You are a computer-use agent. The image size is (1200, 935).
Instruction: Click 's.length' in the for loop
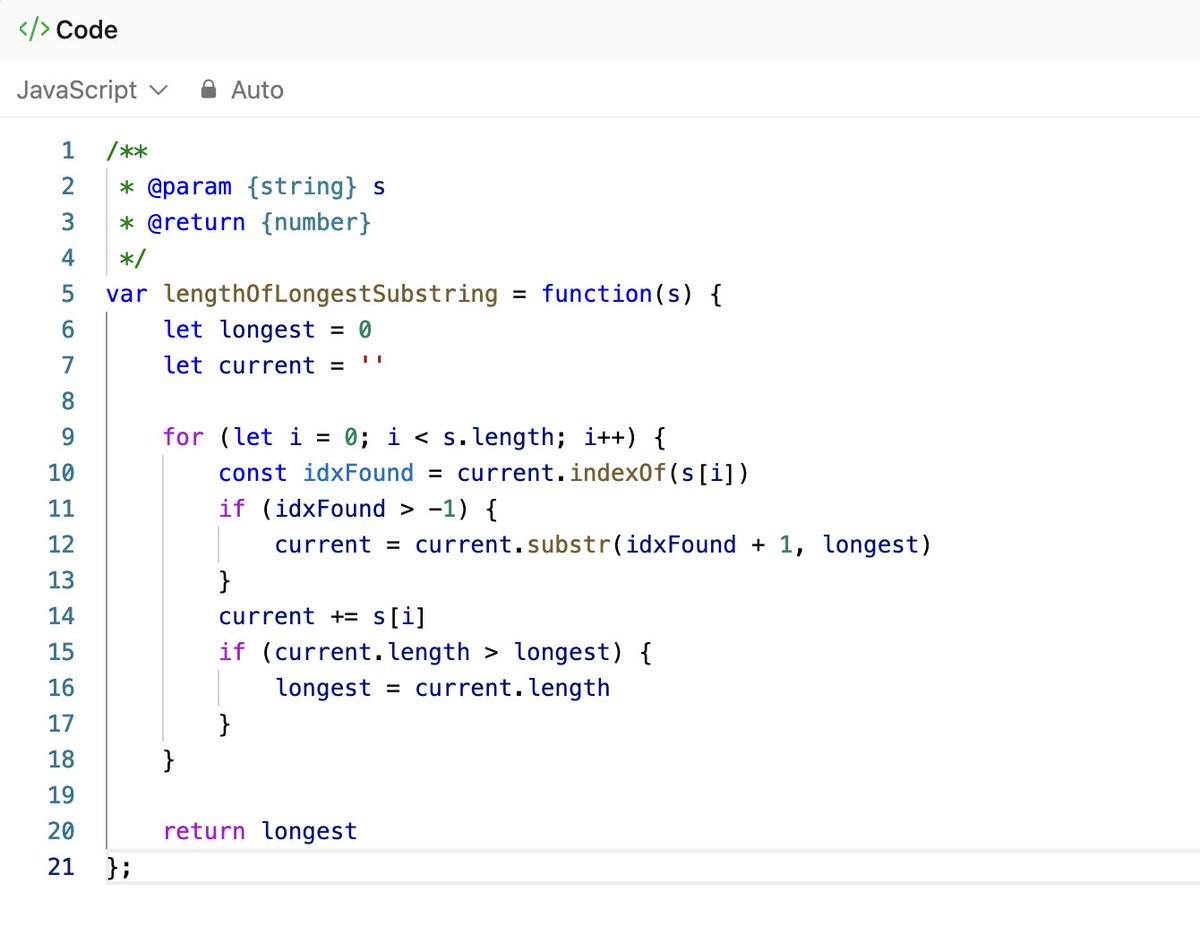498,437
